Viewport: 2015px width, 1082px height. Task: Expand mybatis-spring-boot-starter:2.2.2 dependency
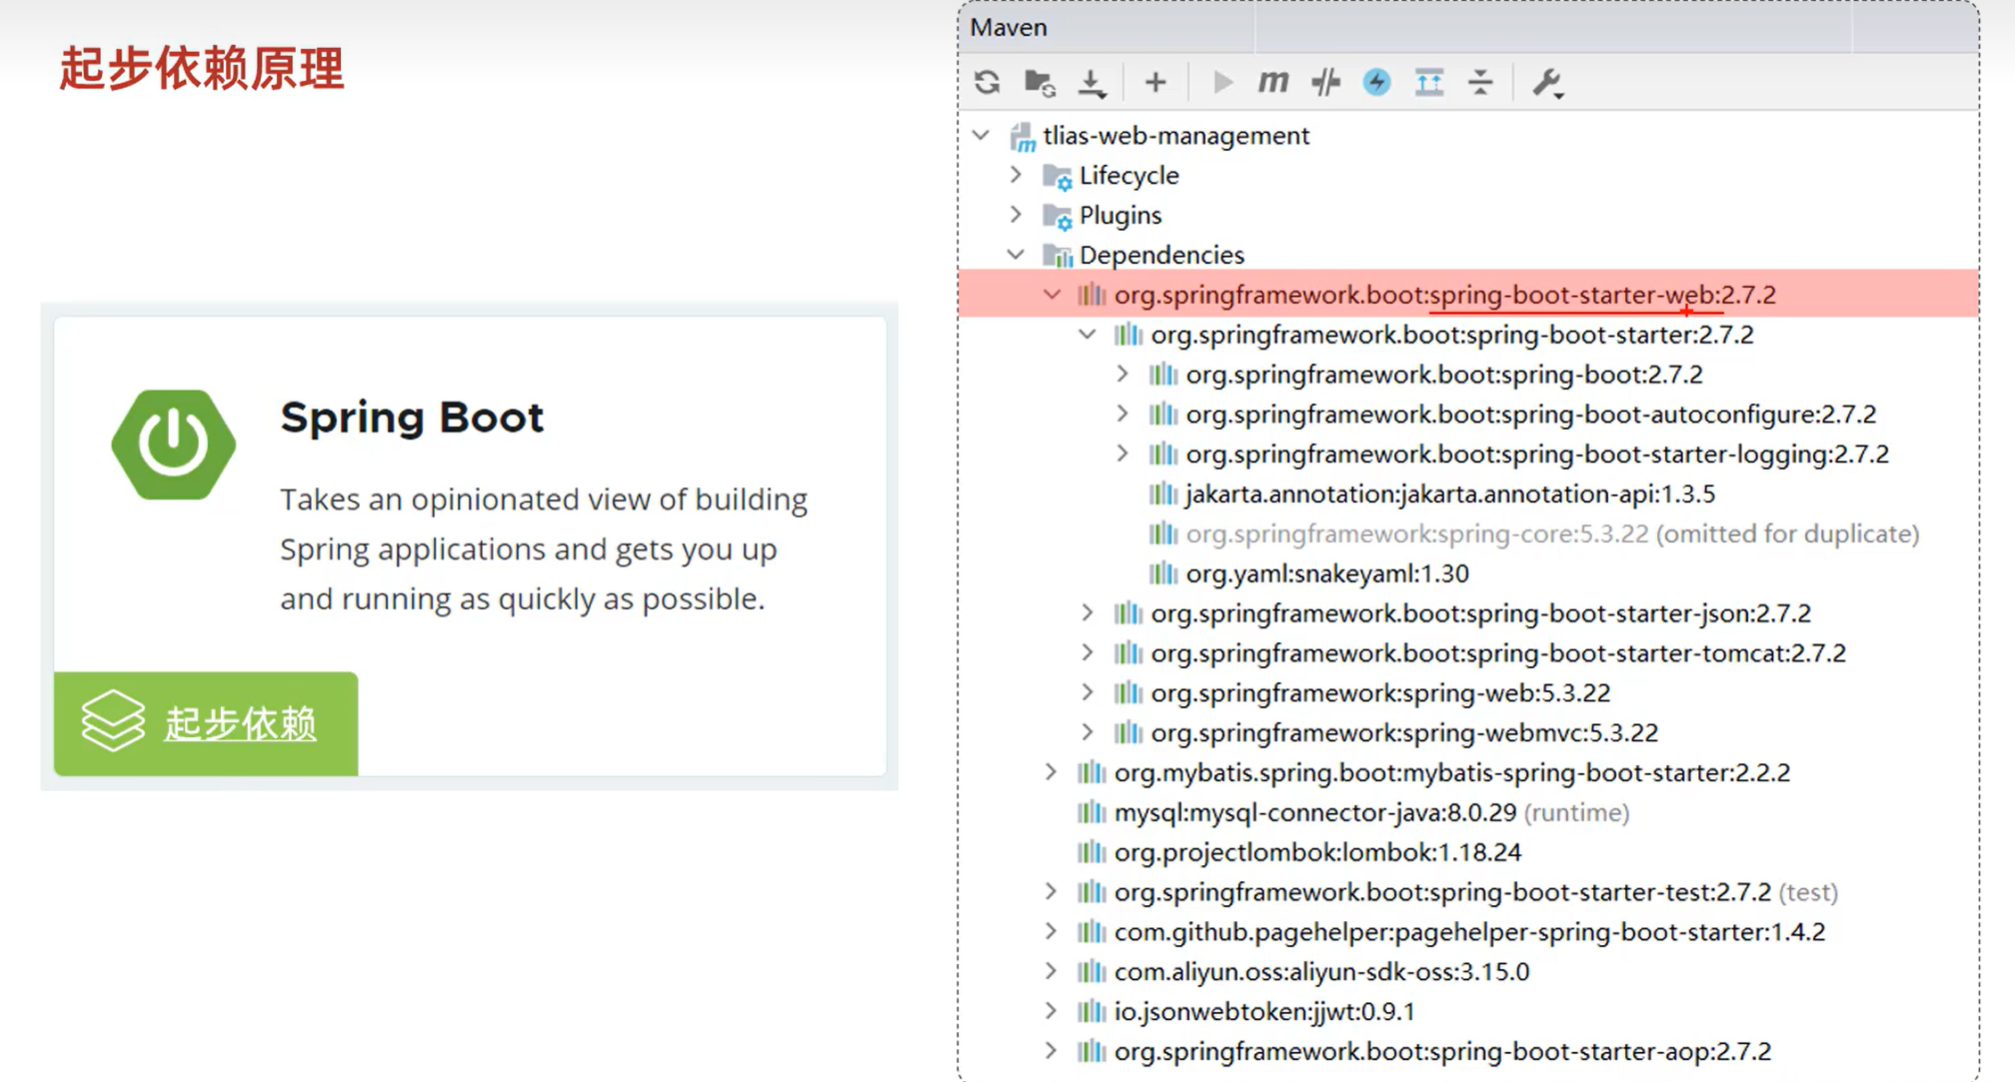(x=1052, y=772)
